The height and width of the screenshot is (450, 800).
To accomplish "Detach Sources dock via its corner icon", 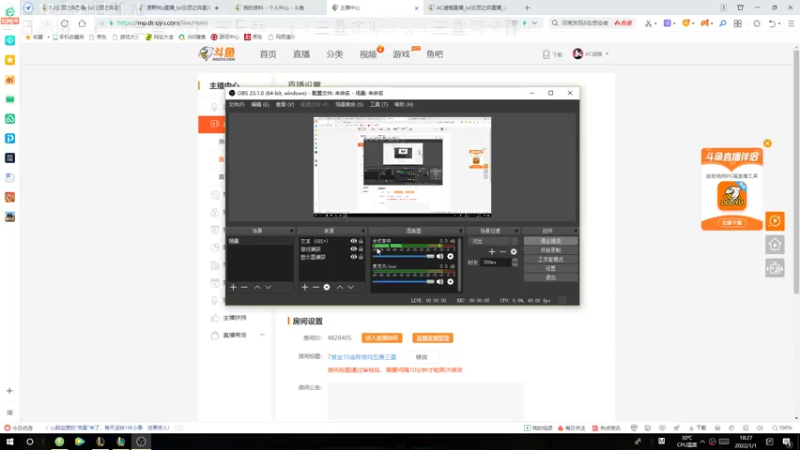I will (x=363, y=231).
